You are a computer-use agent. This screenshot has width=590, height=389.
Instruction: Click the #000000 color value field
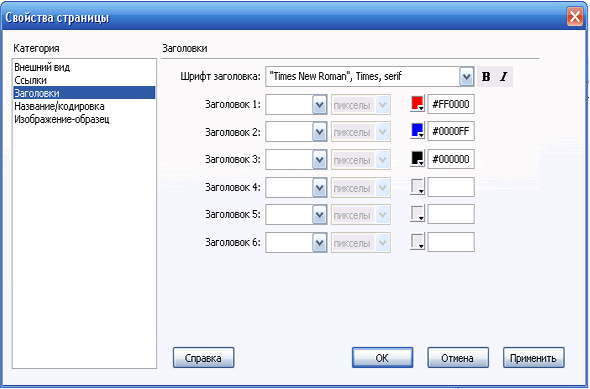[x=451, y=160]
